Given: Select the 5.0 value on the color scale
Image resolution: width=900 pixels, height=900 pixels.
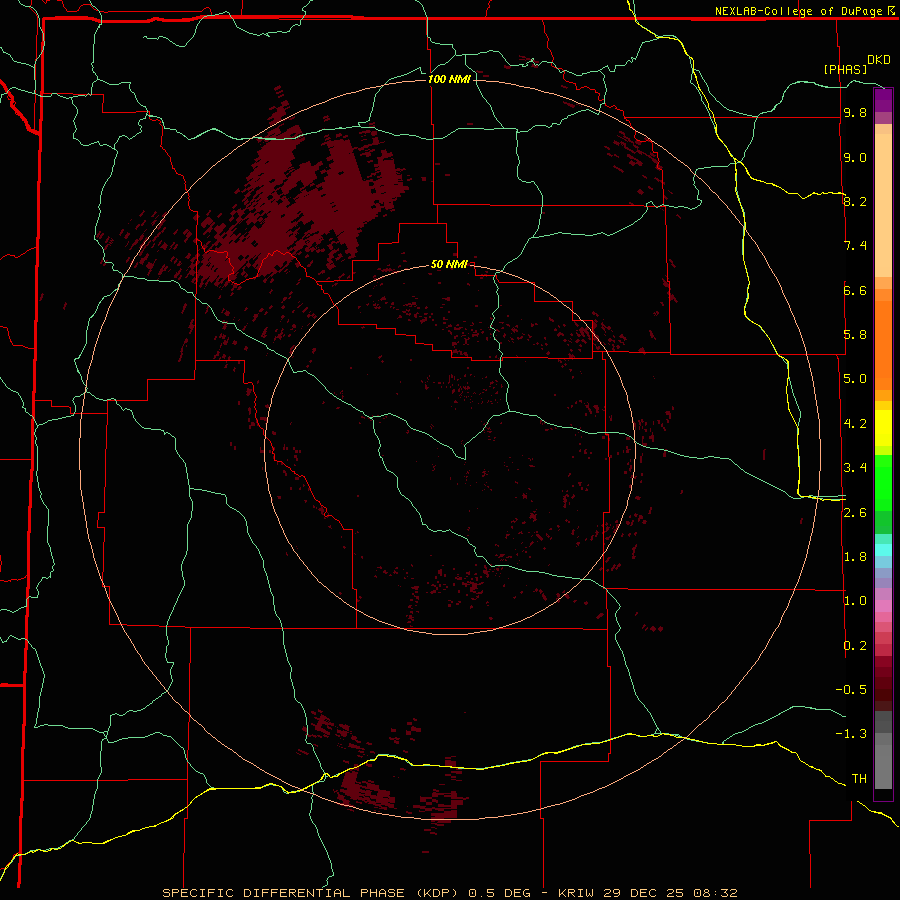Looking at the screenshot, I should pos(855,379).
